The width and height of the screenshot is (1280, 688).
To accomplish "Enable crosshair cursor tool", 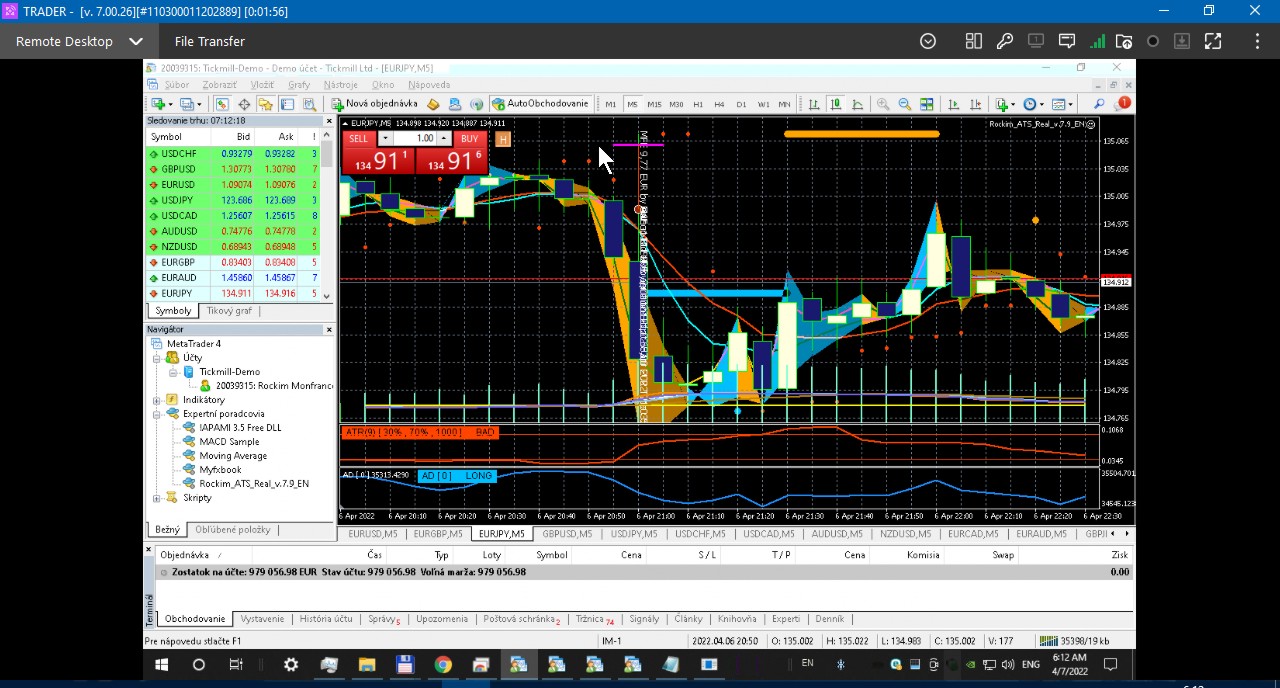I will tap(243, 104).
